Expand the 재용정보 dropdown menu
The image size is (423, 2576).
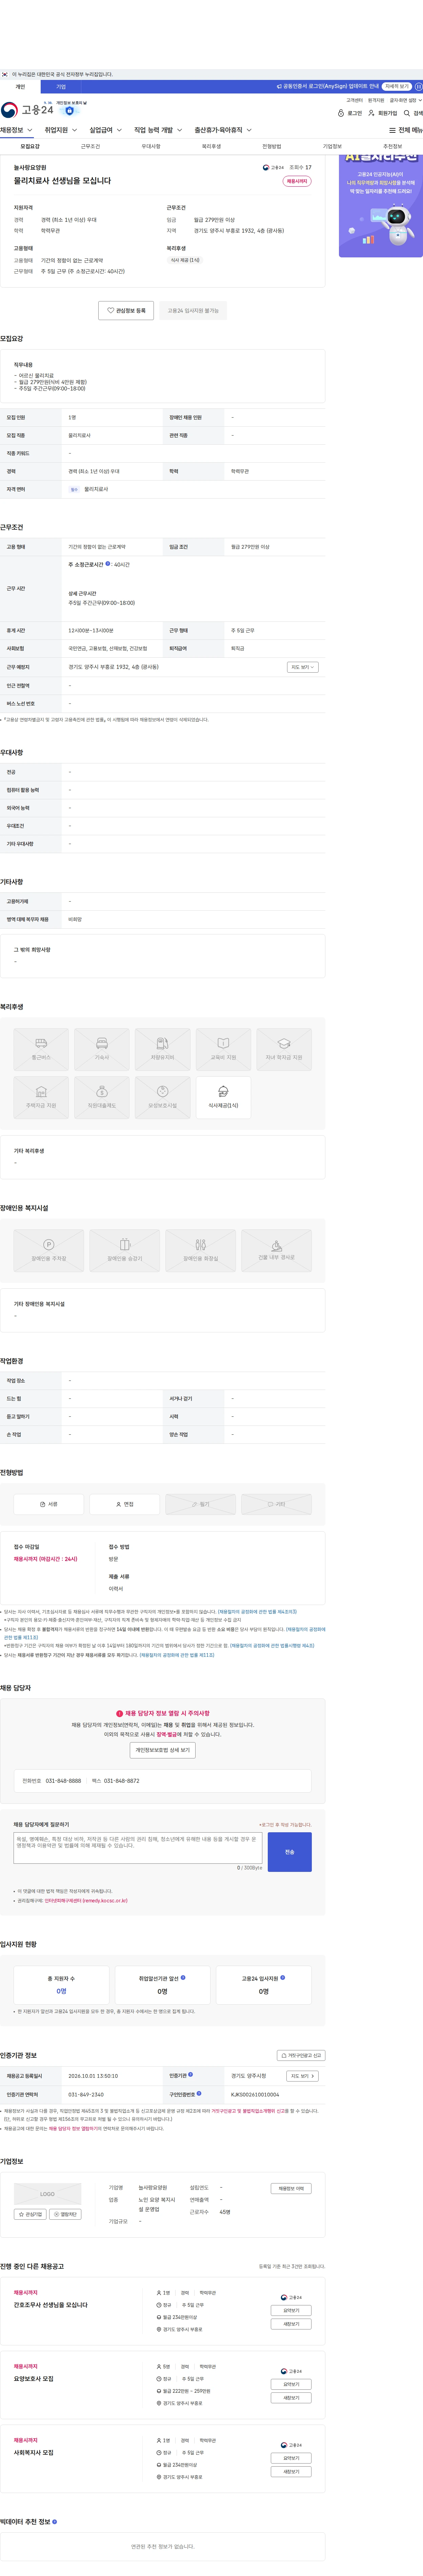point(17,130)
